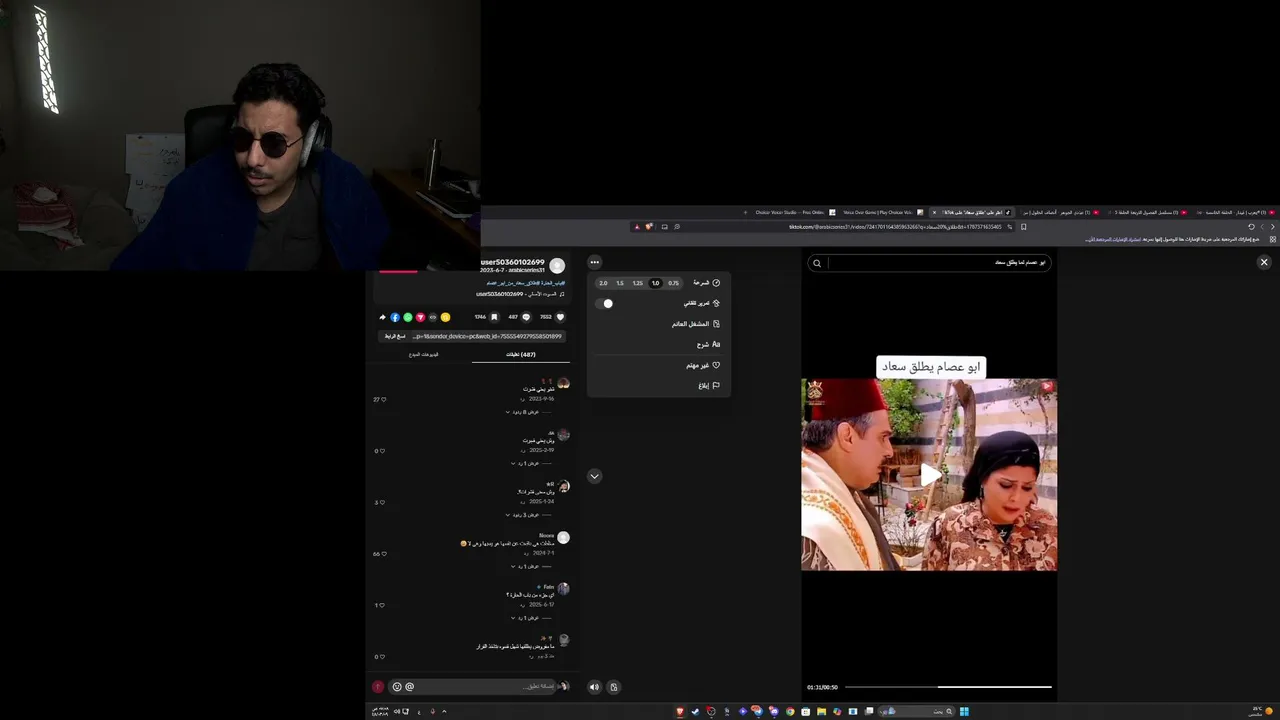Screen dimensions: 1280x720
Task: Open comments via speech bubble icon
Action: [526, 317]
